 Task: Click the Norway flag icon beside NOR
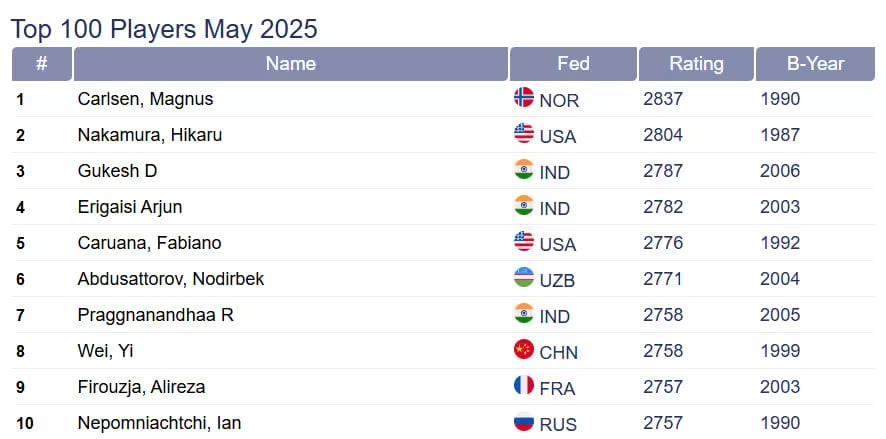point(523,98)
